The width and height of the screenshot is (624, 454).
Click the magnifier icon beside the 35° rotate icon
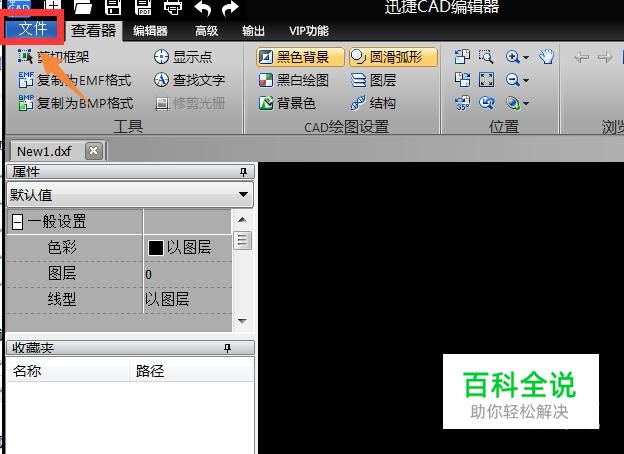(x=486, y=103)
